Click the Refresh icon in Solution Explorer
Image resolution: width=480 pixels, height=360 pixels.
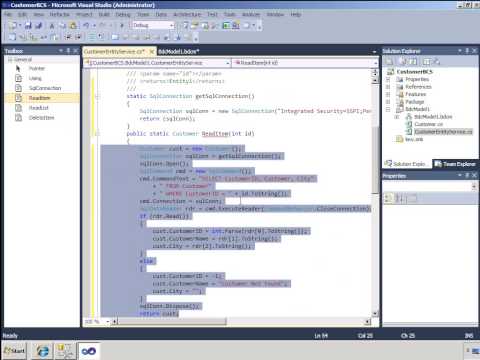[413, 61]
